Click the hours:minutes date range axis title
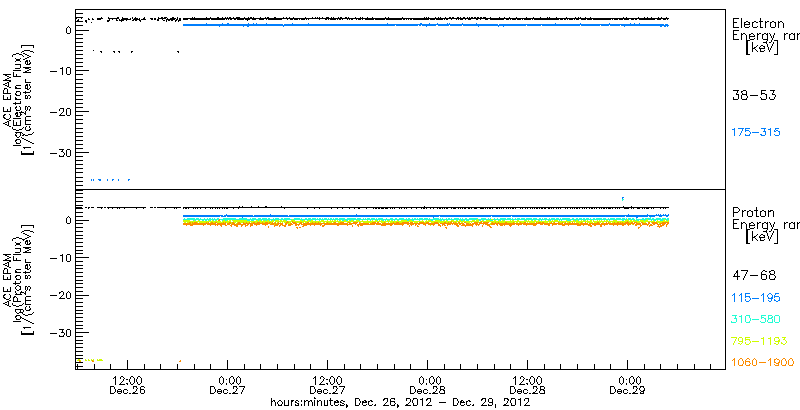Screen dimensions: 800x410 click(x=401, y=403)
